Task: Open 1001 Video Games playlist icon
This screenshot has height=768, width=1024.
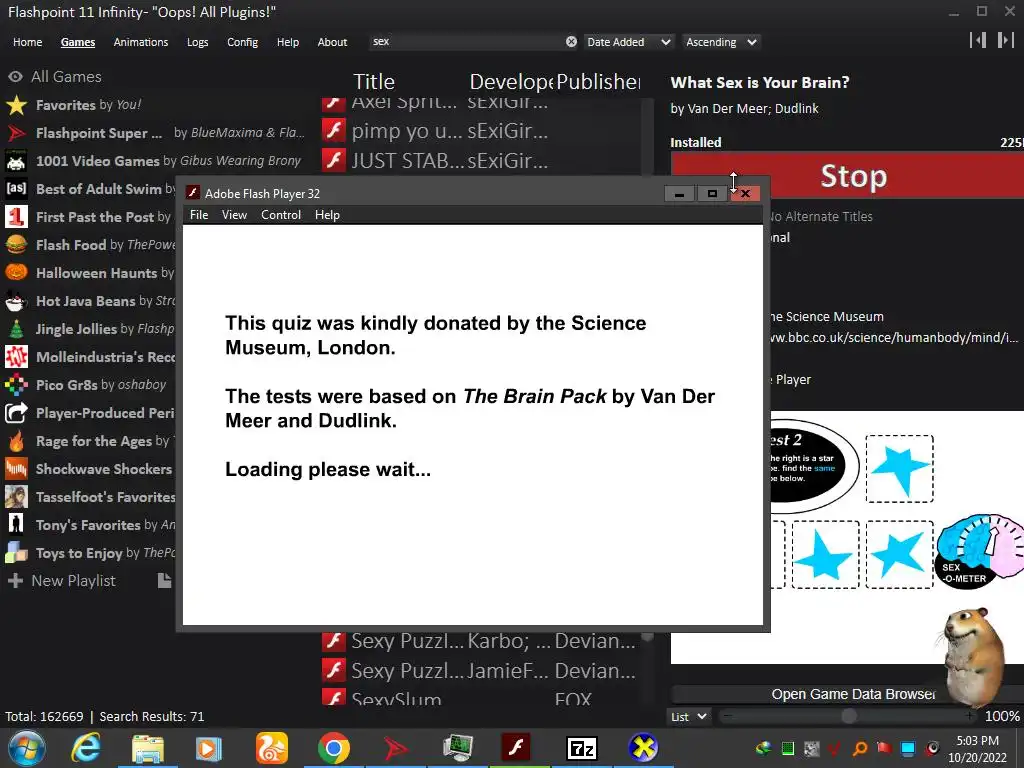Action: coord(16,161)
